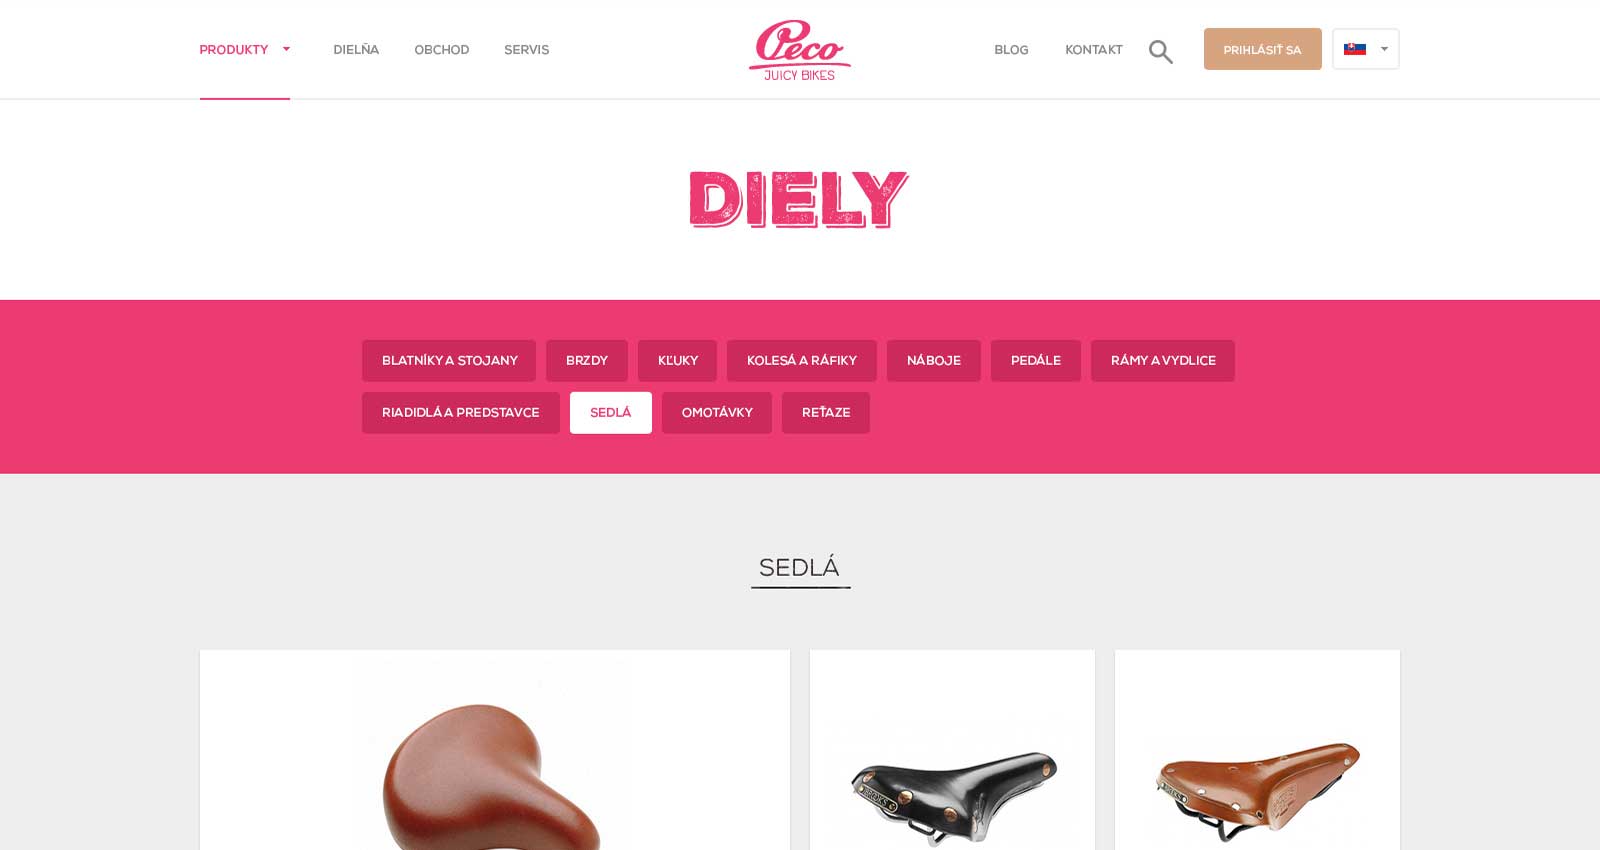Click the Slovak flag icon
The height and width of the screenshot is (850, 1600).
[1355, 49]
